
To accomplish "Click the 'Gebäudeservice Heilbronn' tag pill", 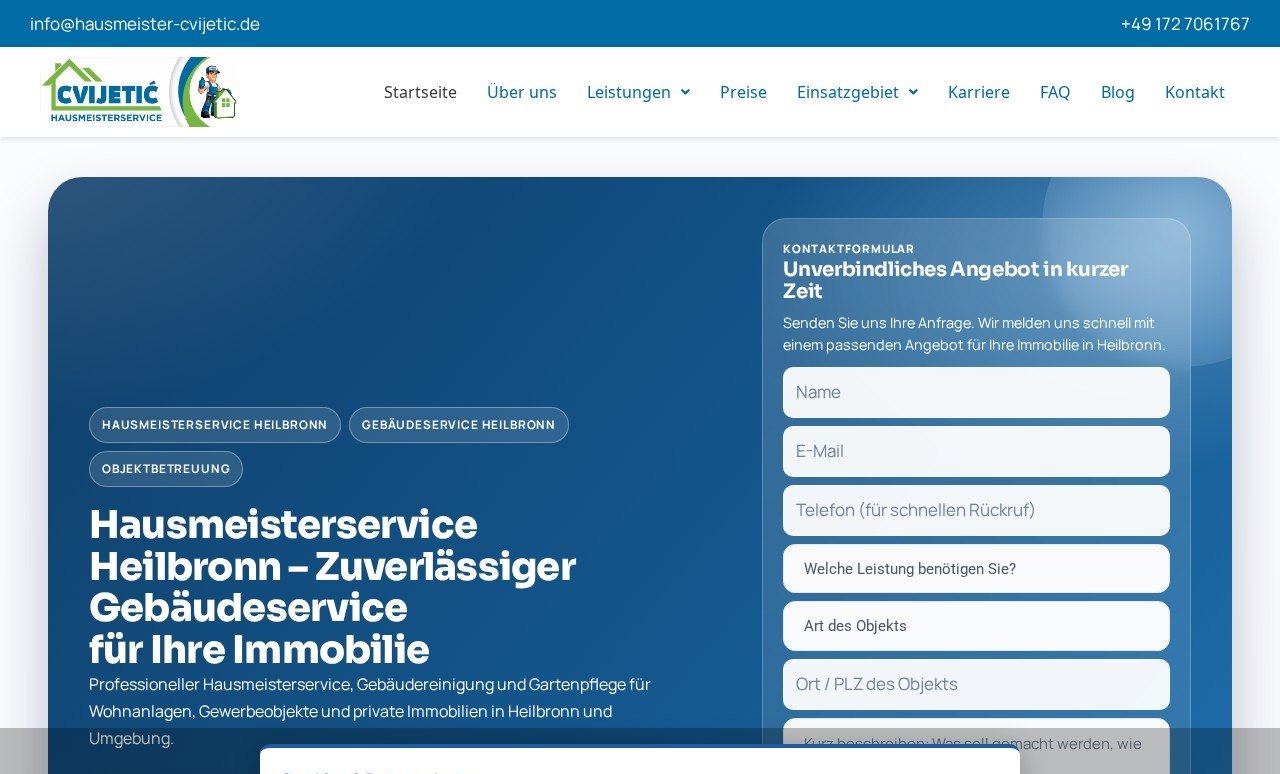I will pyautogui.click(x=459, y=425).
